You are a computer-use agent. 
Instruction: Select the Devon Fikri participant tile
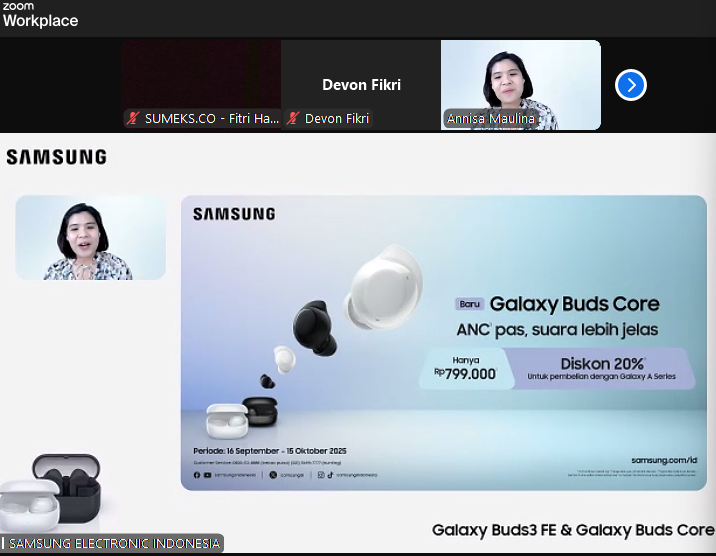pyautogui.click(x=361, y=78)
